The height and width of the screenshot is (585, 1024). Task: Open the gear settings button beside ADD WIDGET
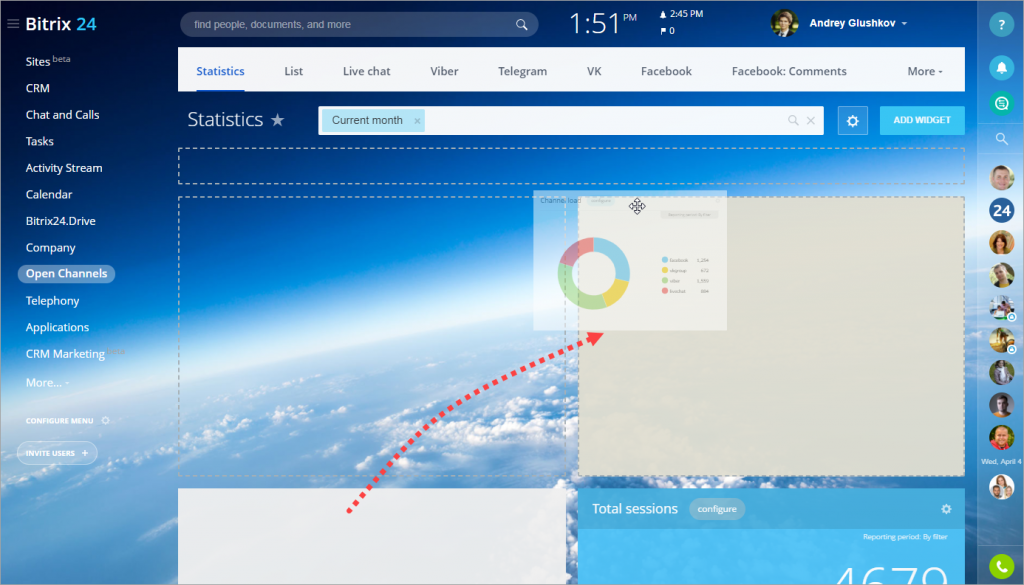tap(852, 121)
